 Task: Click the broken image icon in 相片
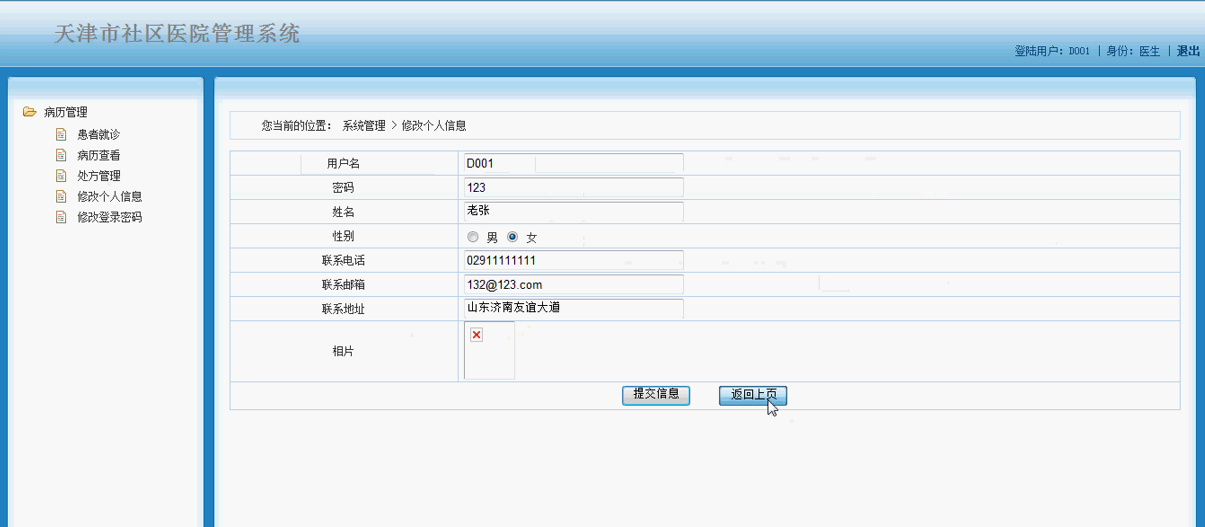[x=476, y=335]
